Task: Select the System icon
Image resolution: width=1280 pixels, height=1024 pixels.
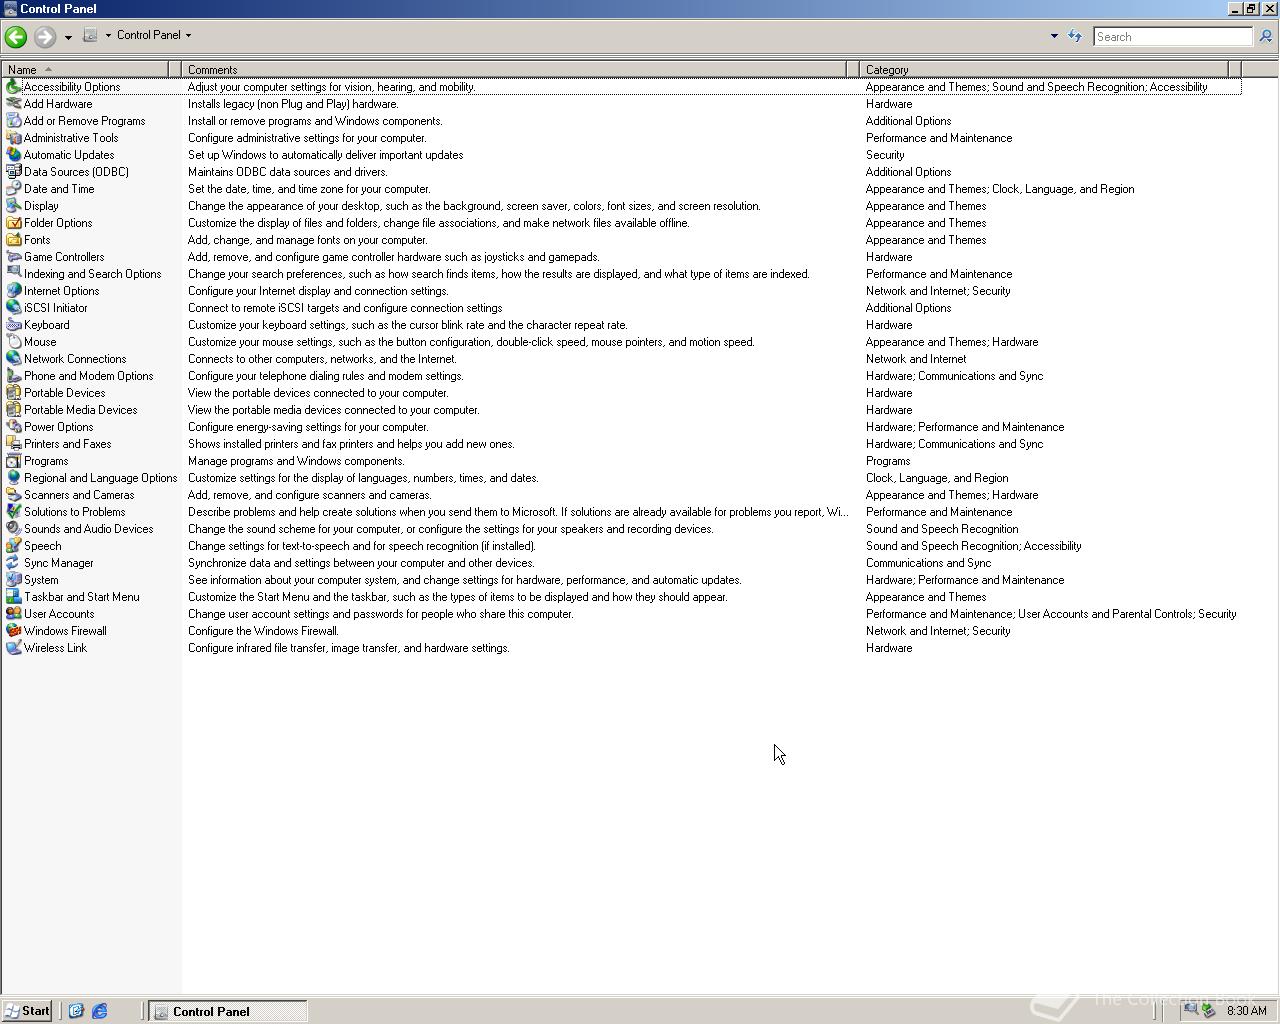Action: pos(13,580)
